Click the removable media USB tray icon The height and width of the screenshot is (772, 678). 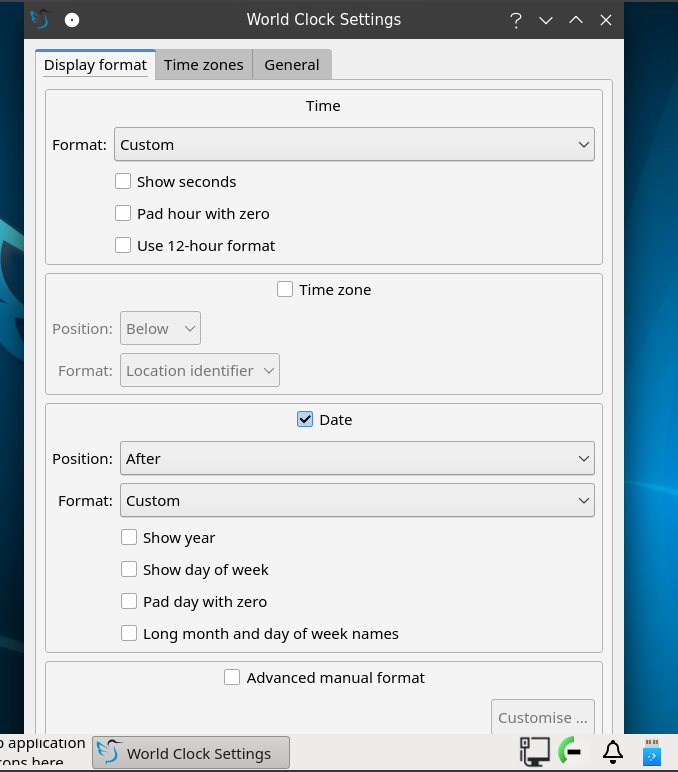(x=652, y=752)
